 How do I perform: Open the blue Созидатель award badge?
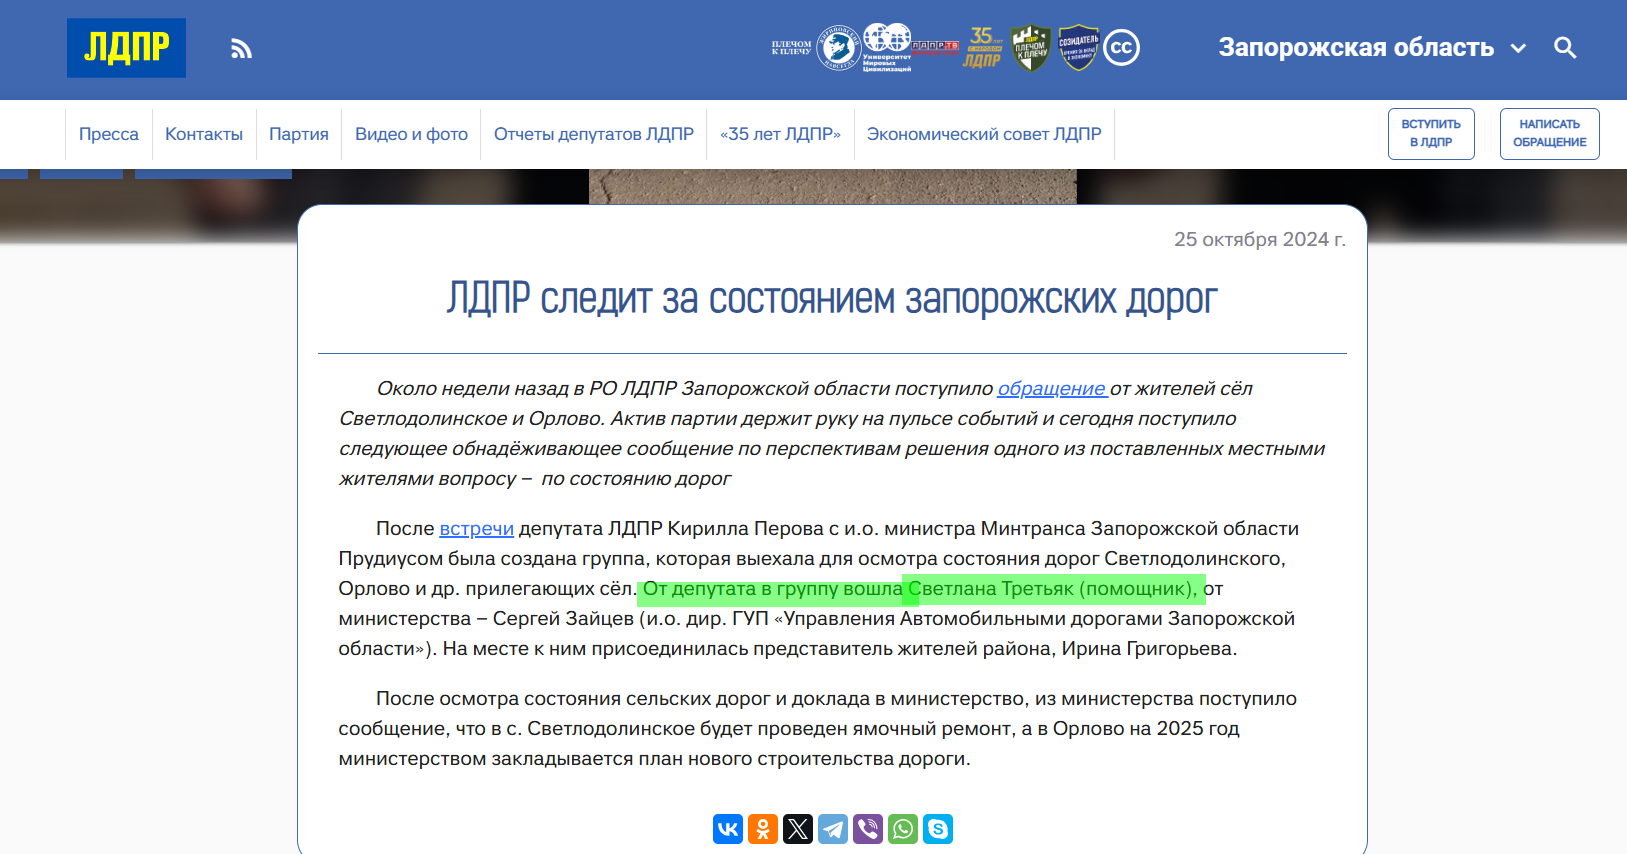coord(1078,48)
